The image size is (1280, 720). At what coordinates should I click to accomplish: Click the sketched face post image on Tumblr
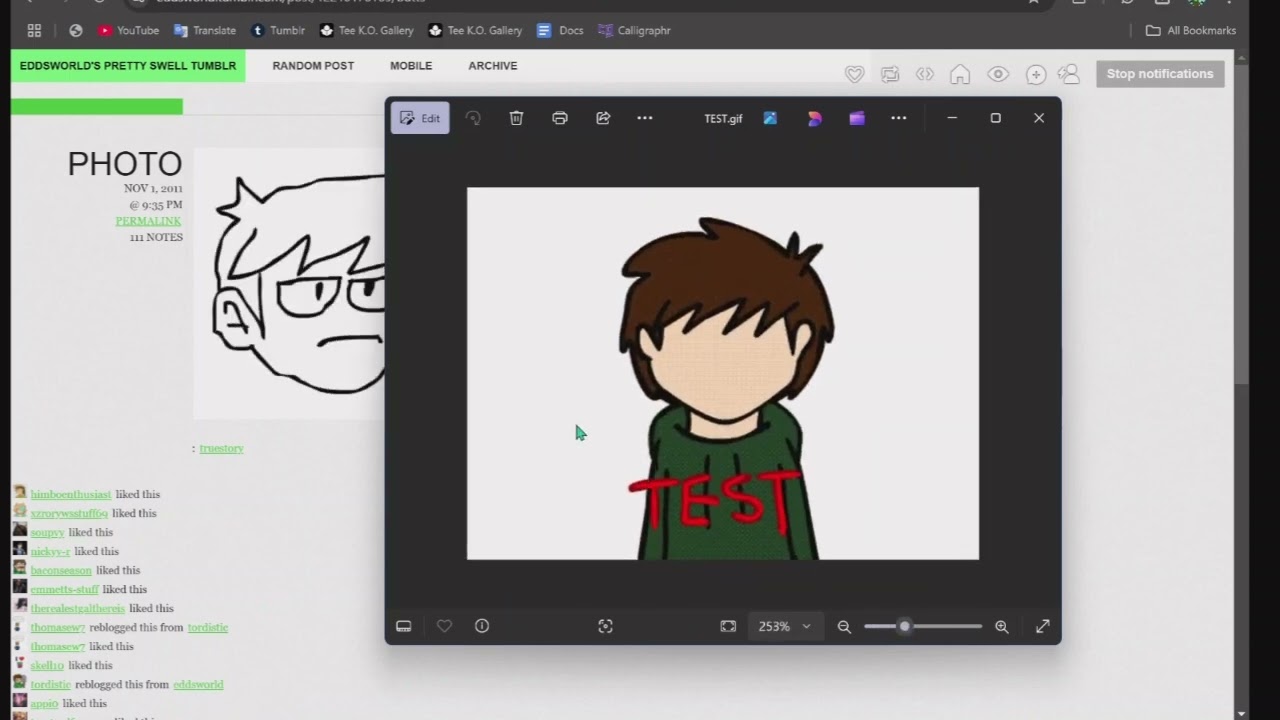[x=290, y=284]
